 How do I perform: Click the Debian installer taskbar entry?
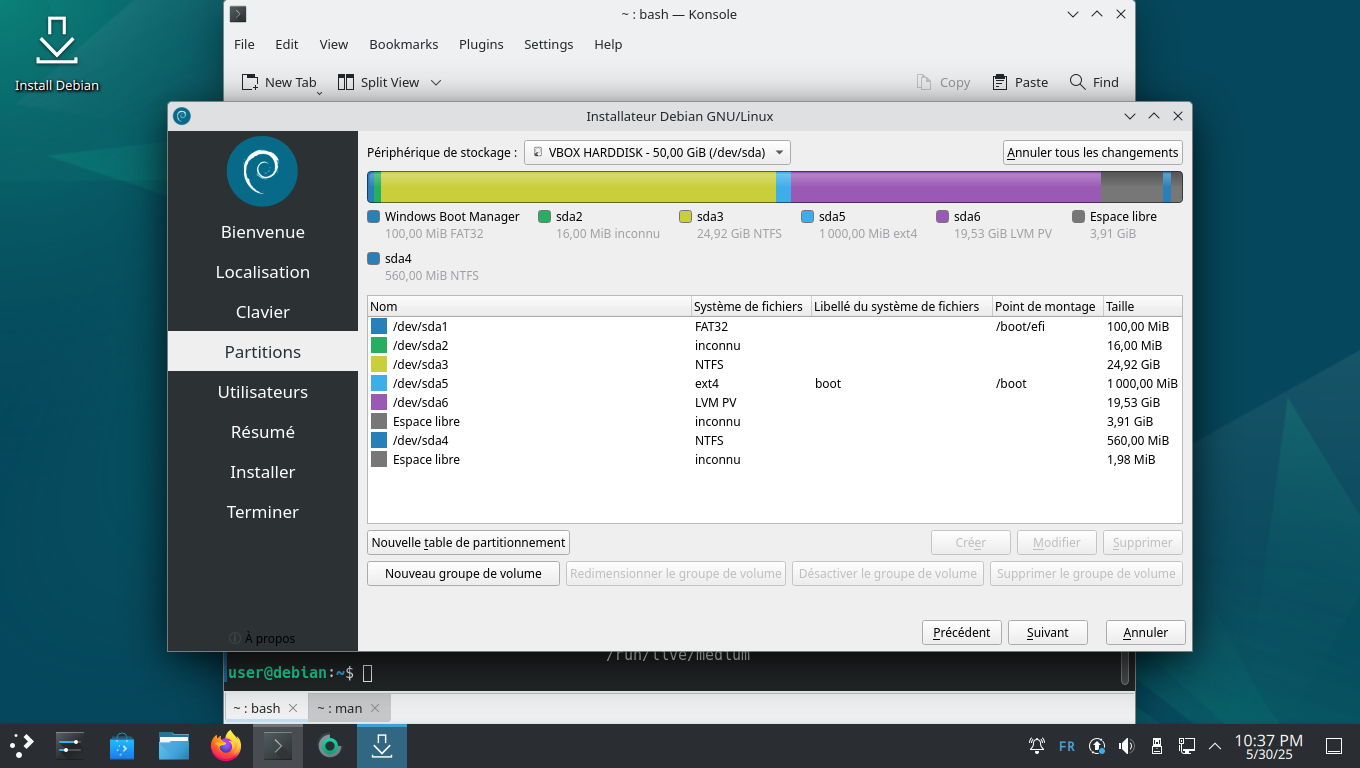330,745
